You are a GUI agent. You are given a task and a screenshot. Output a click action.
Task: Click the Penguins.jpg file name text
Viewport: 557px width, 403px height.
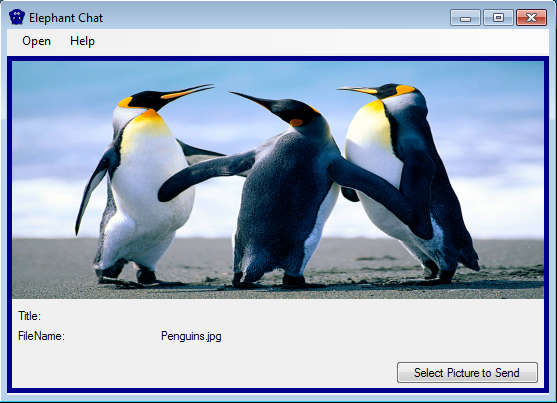[191, 336]
